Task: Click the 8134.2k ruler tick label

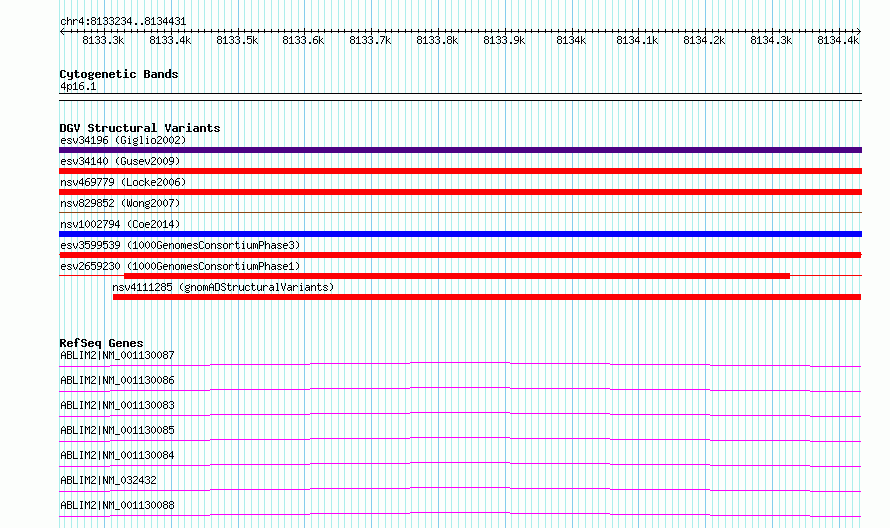Action: [x=705, y=41]
